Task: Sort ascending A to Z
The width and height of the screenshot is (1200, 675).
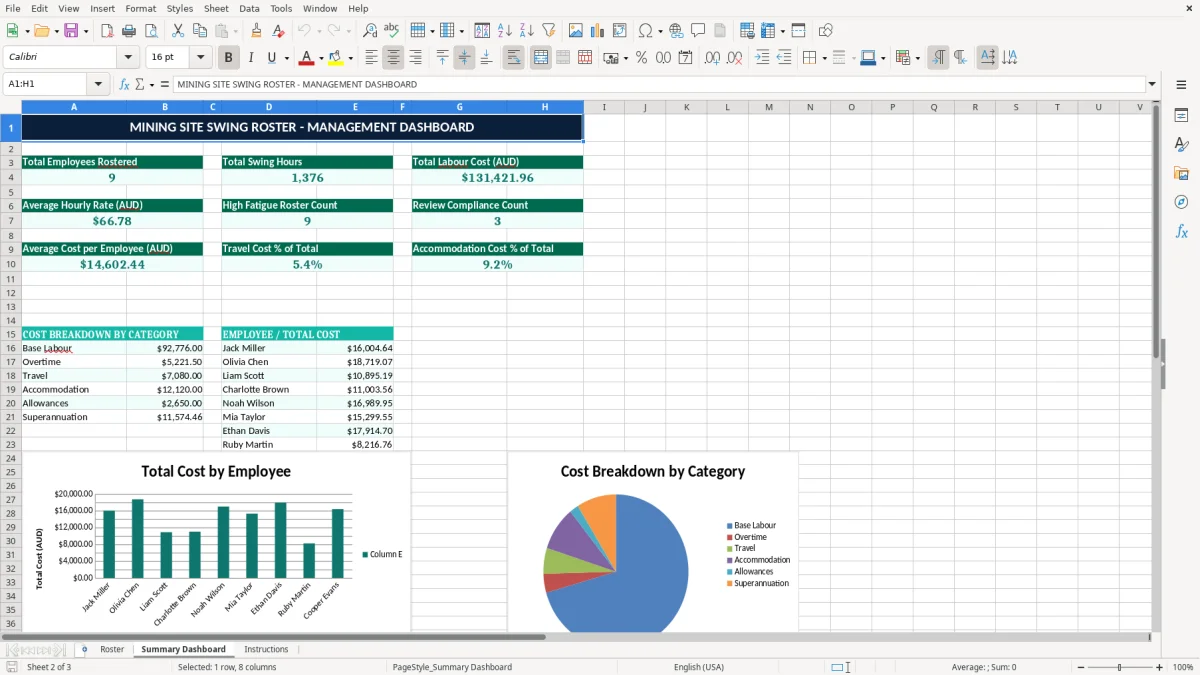Action: pyautogui.click(x=504, y=31)
